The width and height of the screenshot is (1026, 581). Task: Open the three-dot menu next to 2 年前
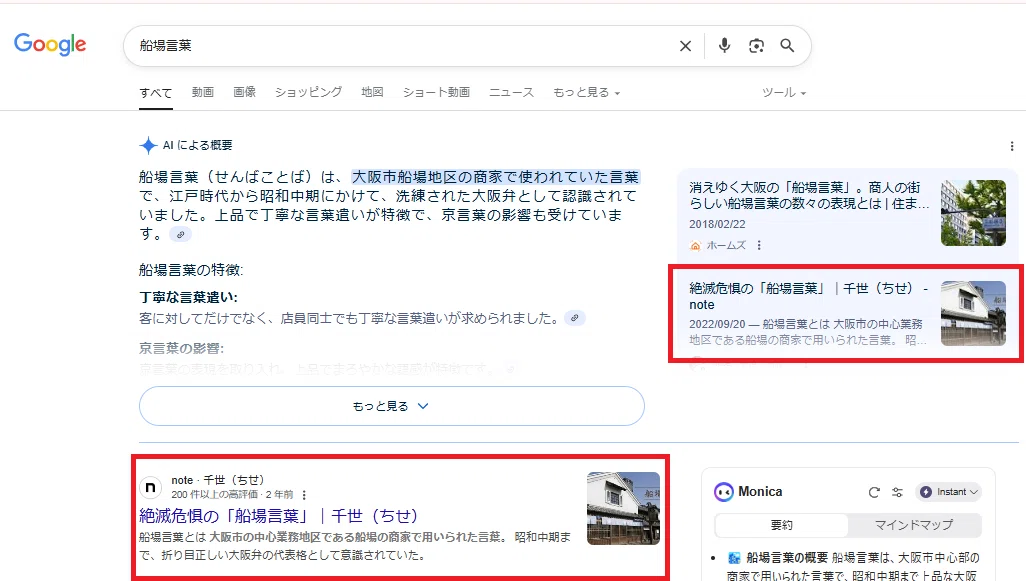(304, 495)
